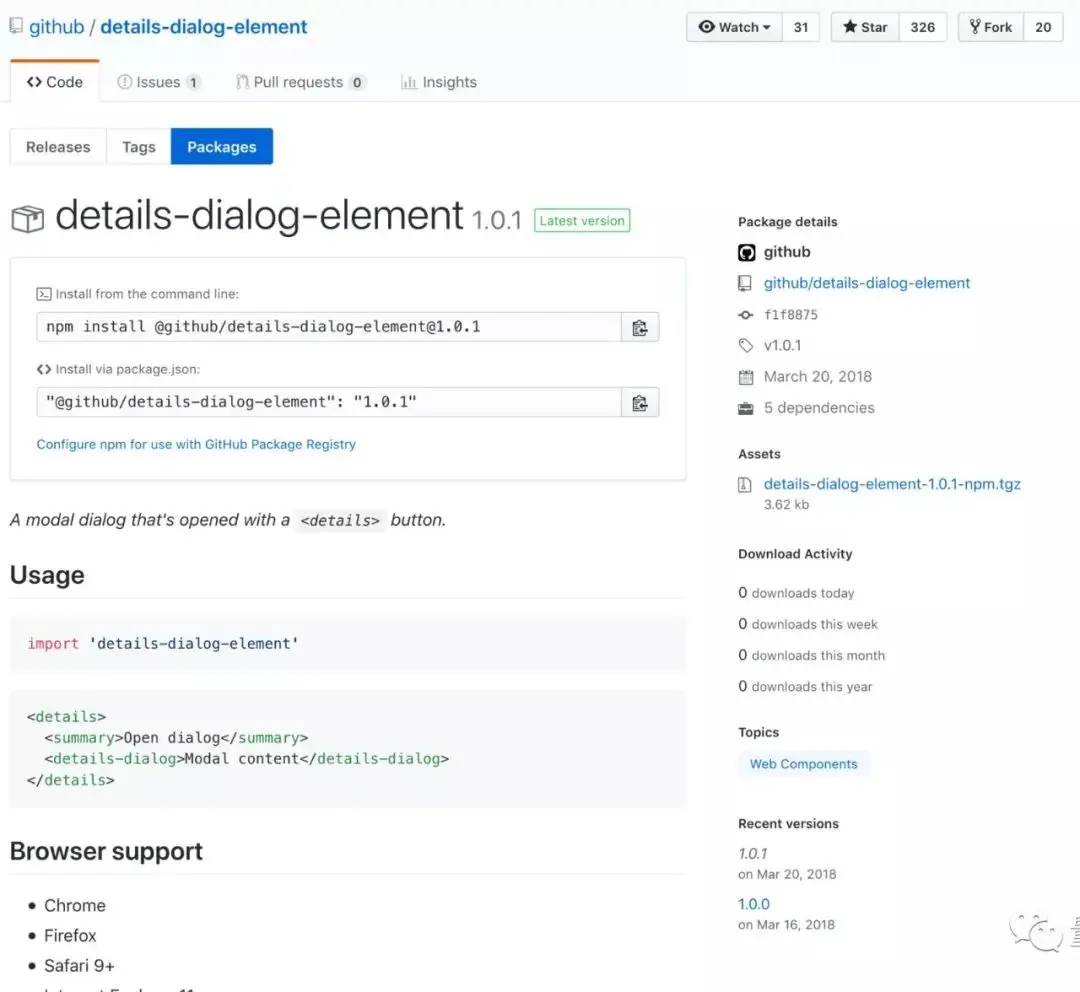The width and height of the screenshot is (1080, 992).
Task: Copy the npm install command to clipboard
Action: 640,327
